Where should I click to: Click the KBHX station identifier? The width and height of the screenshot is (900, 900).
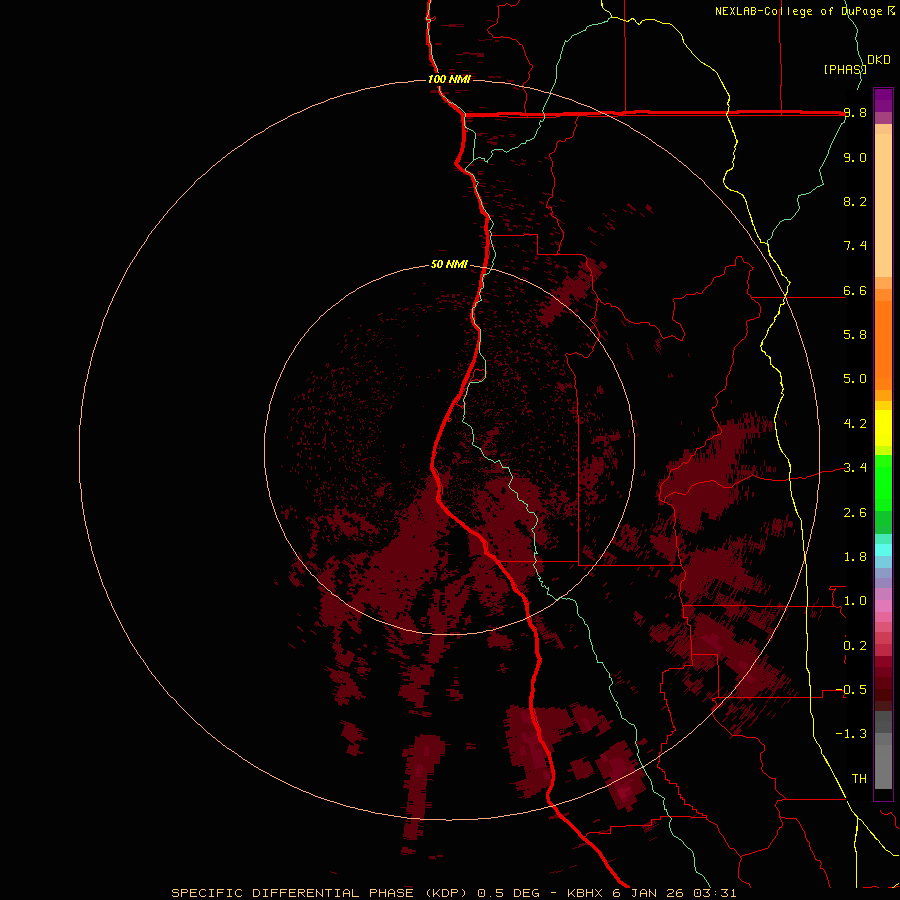(x=585, y=893)
